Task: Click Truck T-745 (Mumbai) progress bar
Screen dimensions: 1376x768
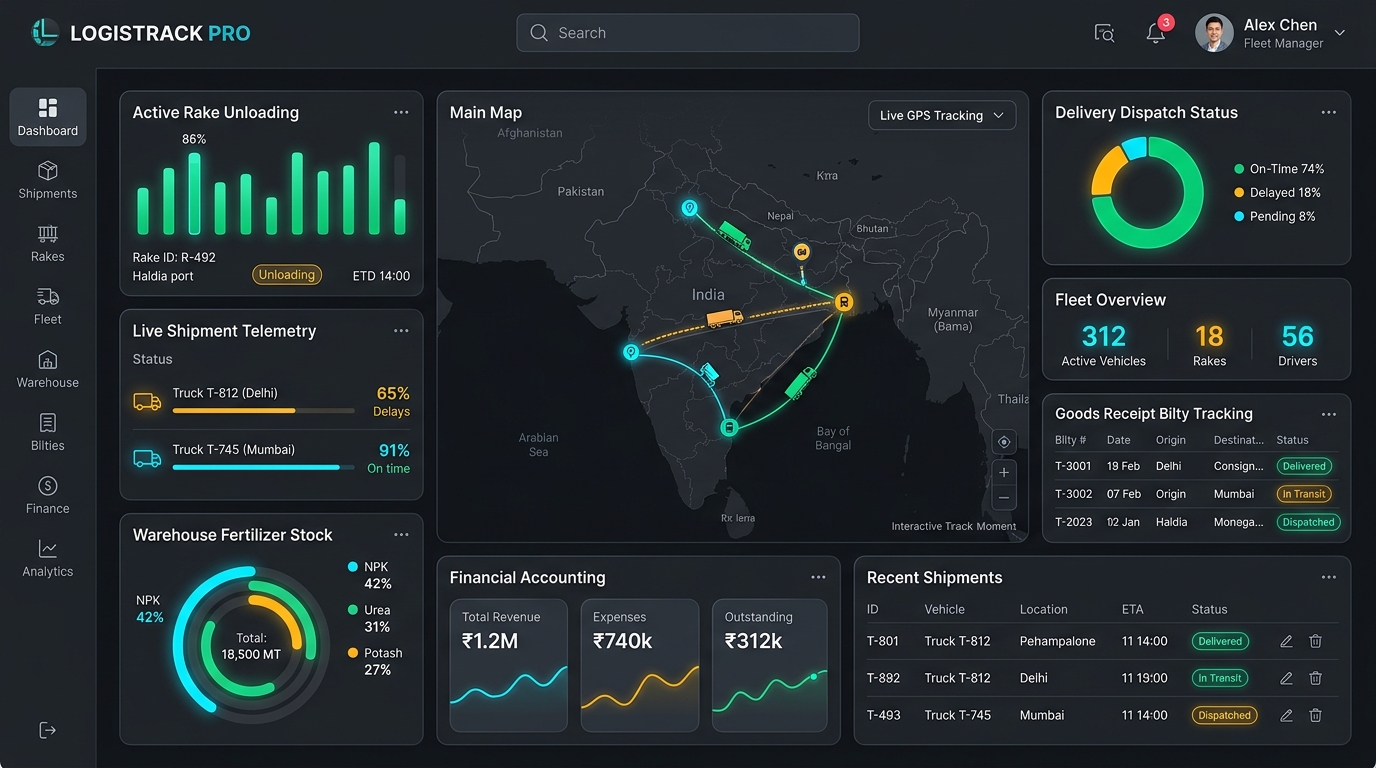Action: [264, 467]
